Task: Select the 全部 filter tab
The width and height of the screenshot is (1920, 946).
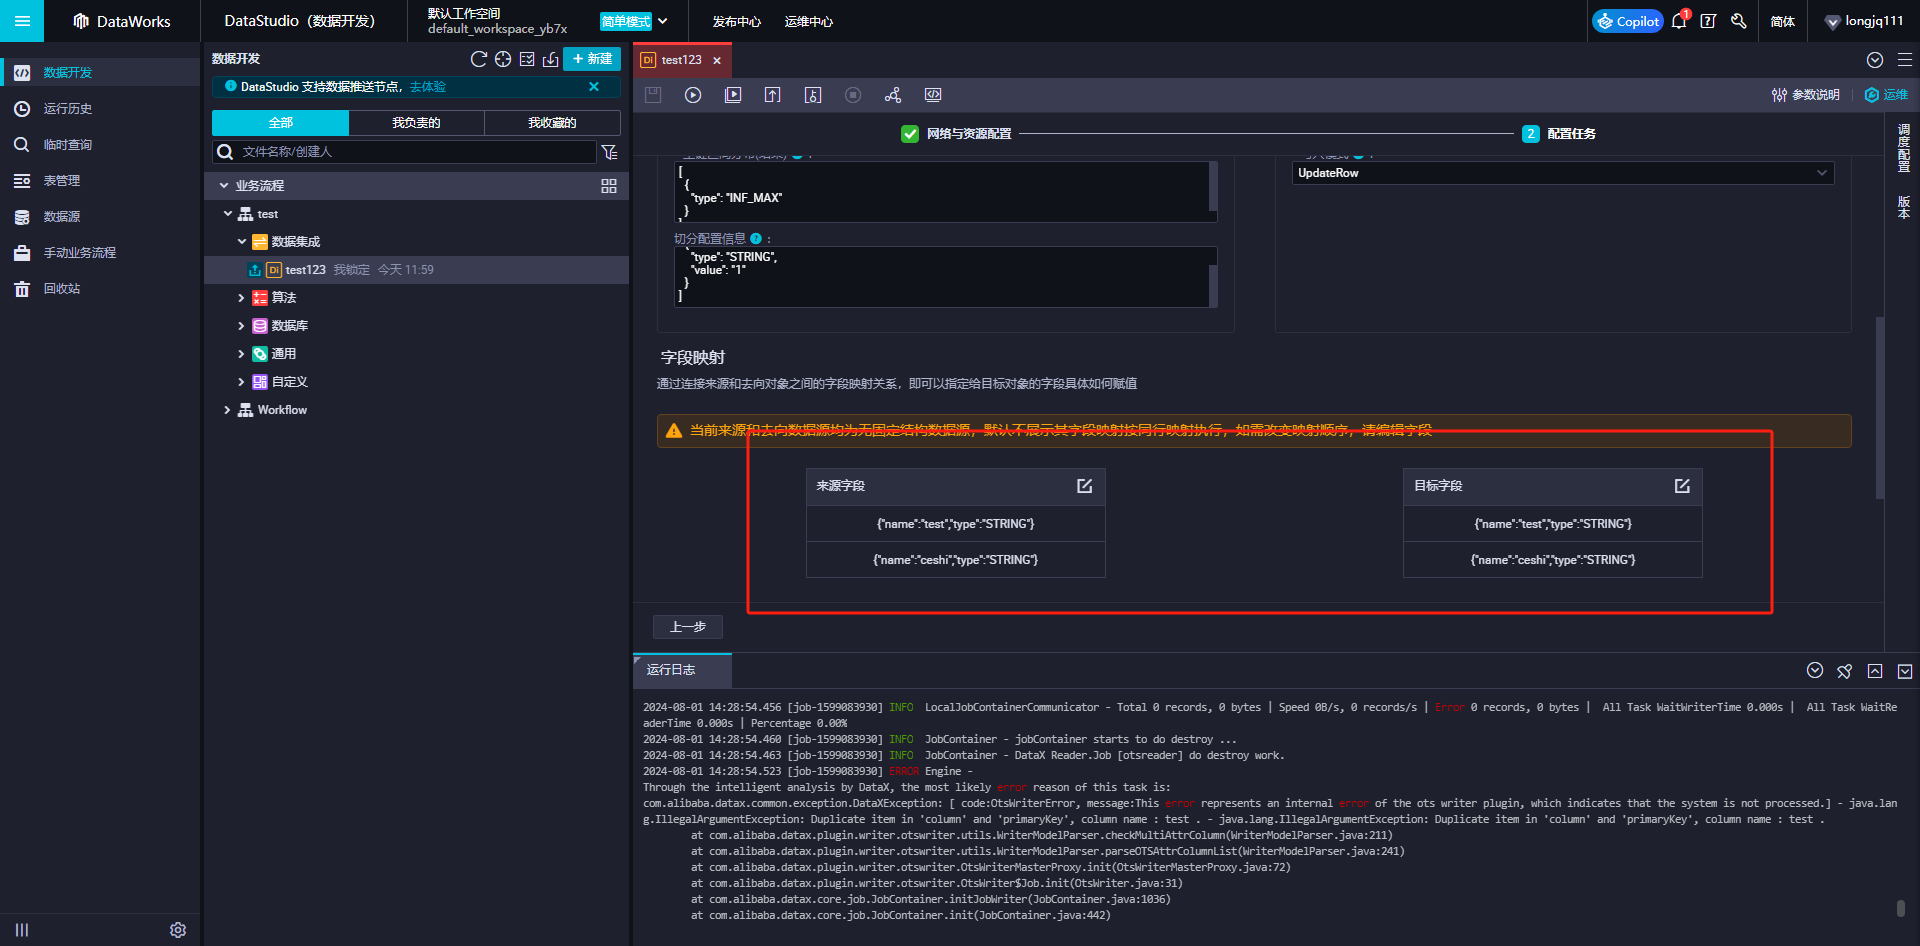Action: click(x=280, y=123)
